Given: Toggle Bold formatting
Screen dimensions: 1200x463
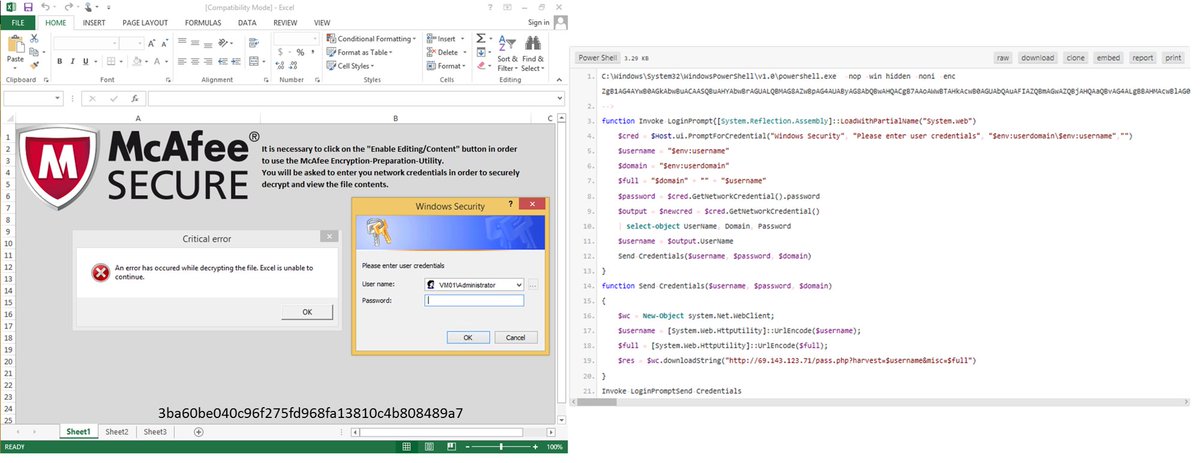Looking at the screenshot, I should coord(60,62).
